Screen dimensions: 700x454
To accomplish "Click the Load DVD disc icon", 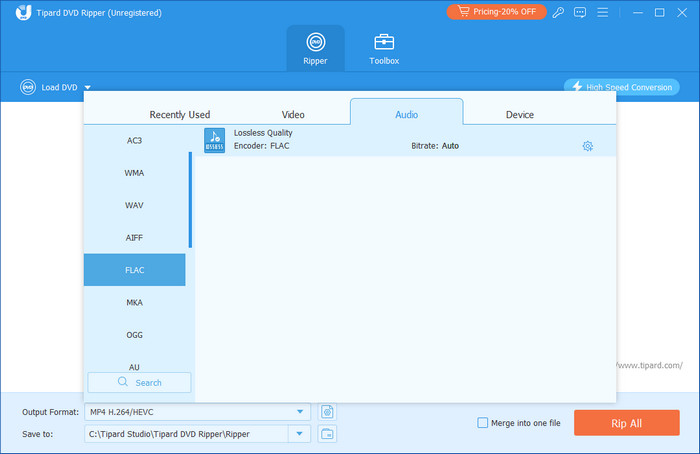I will 28,87.
